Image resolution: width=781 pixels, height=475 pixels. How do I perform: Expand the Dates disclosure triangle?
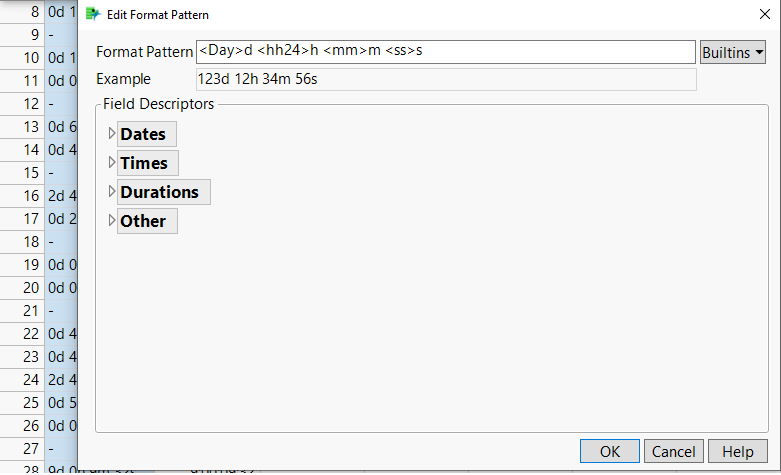coord(111,134)
